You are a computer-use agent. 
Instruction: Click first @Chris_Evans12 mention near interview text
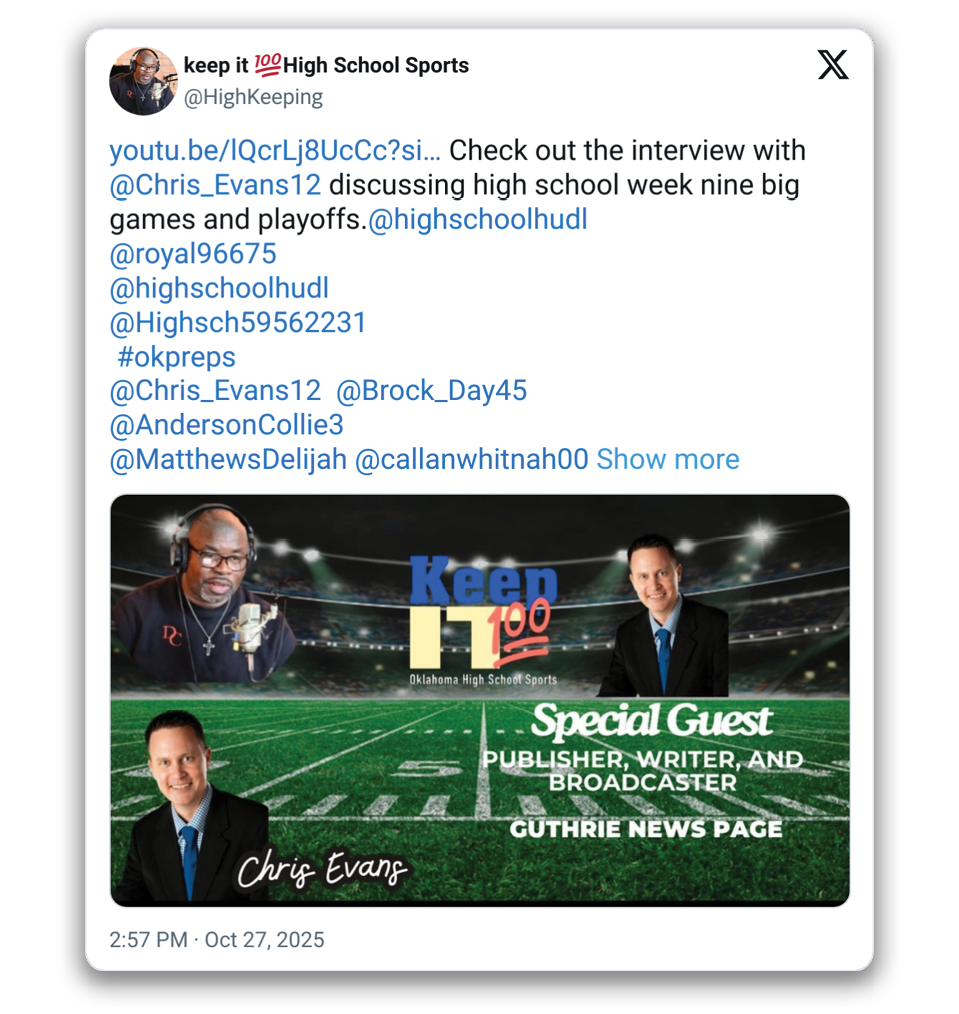coord(215,185)
